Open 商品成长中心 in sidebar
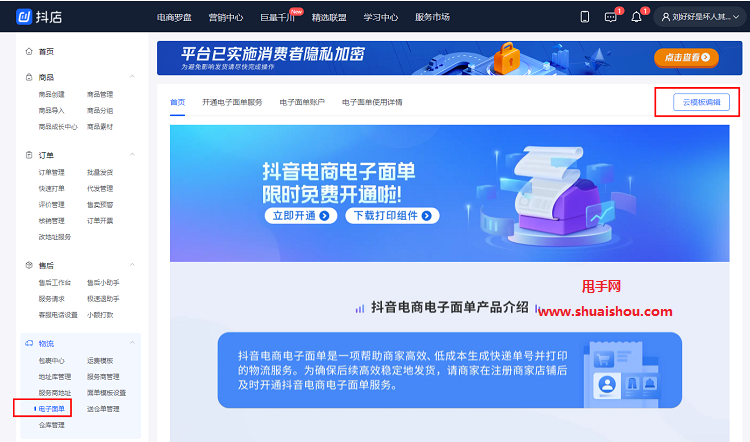Image resolution: width=750 pixels, height=442 pixels. tap(58, 127)
